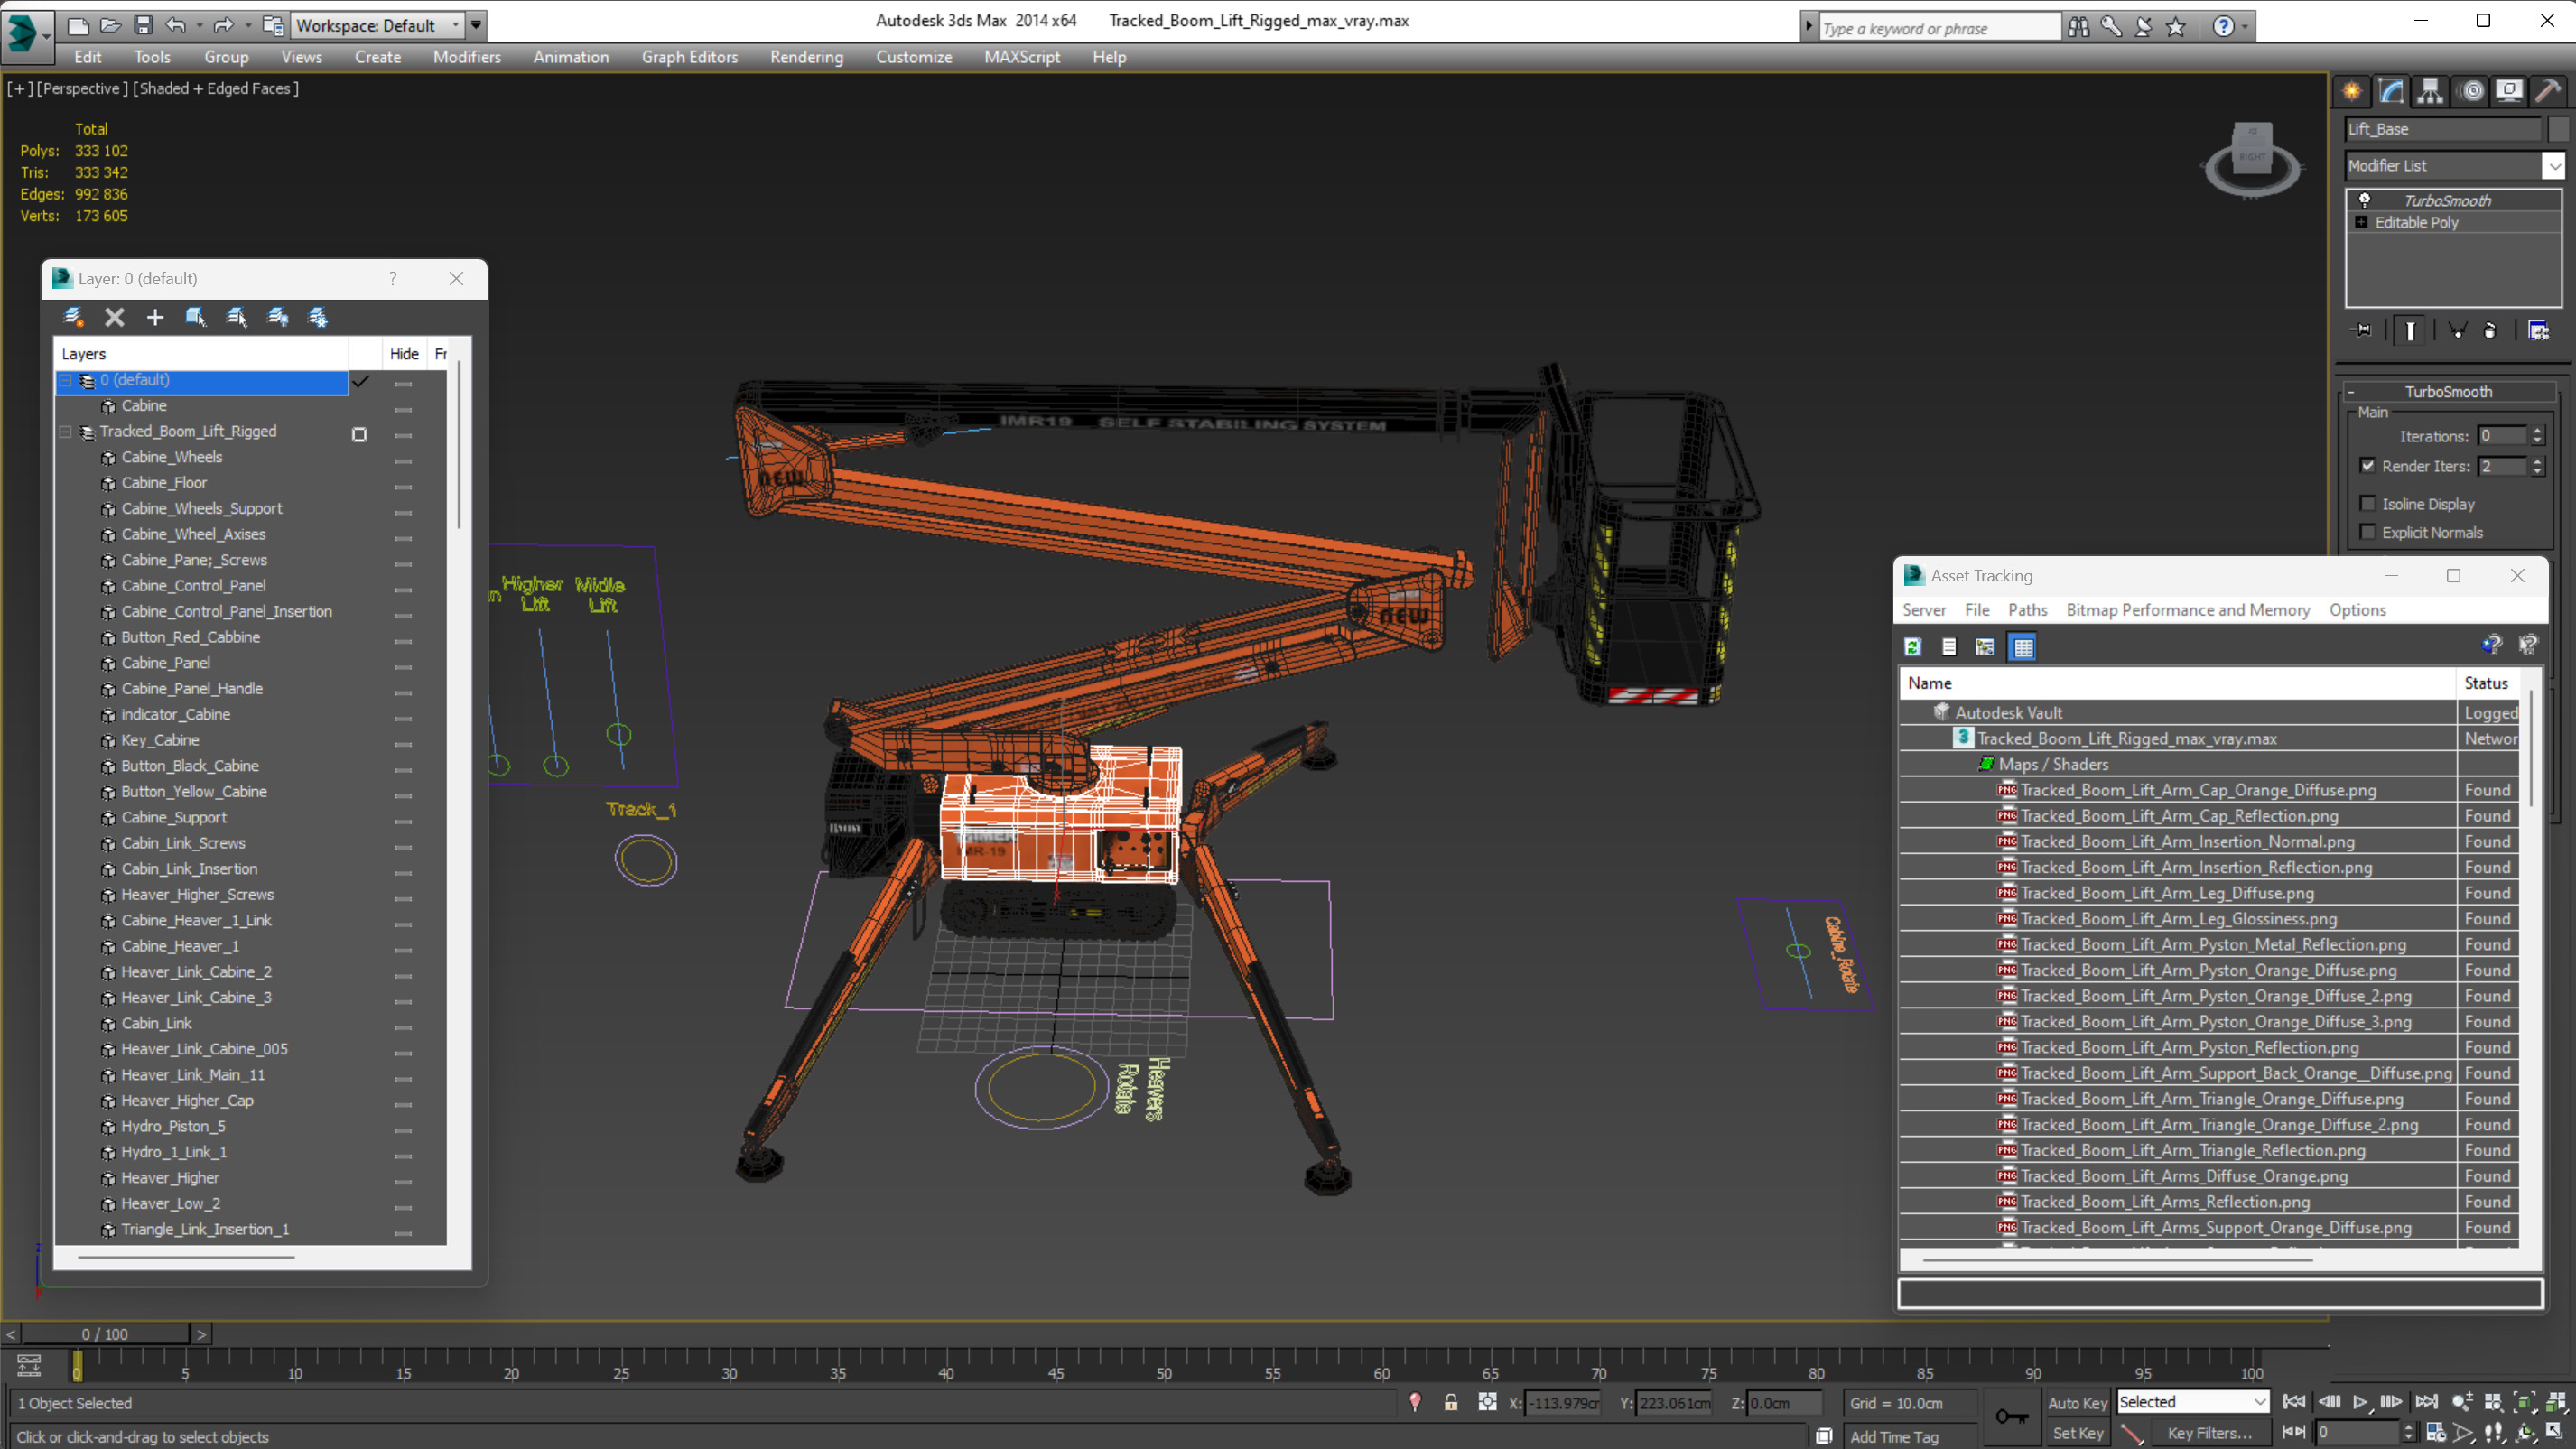Open the Utilities command panel tab
2576x1449 pixels.
point(2548,92)
